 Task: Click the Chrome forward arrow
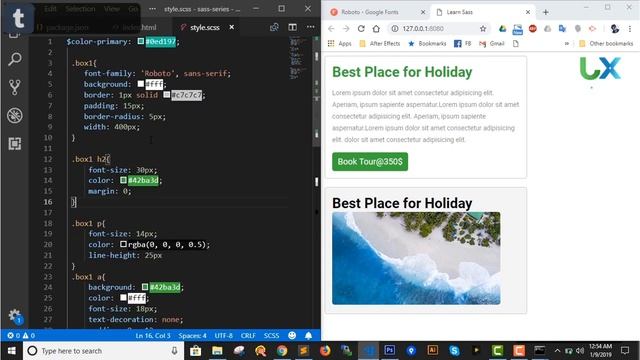point(346,29)
